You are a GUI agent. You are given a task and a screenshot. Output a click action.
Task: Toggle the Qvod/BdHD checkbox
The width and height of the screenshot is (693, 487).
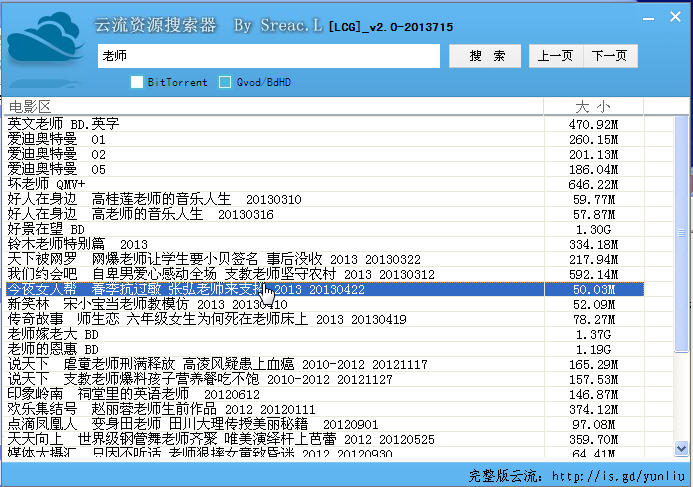coord(225,82)
